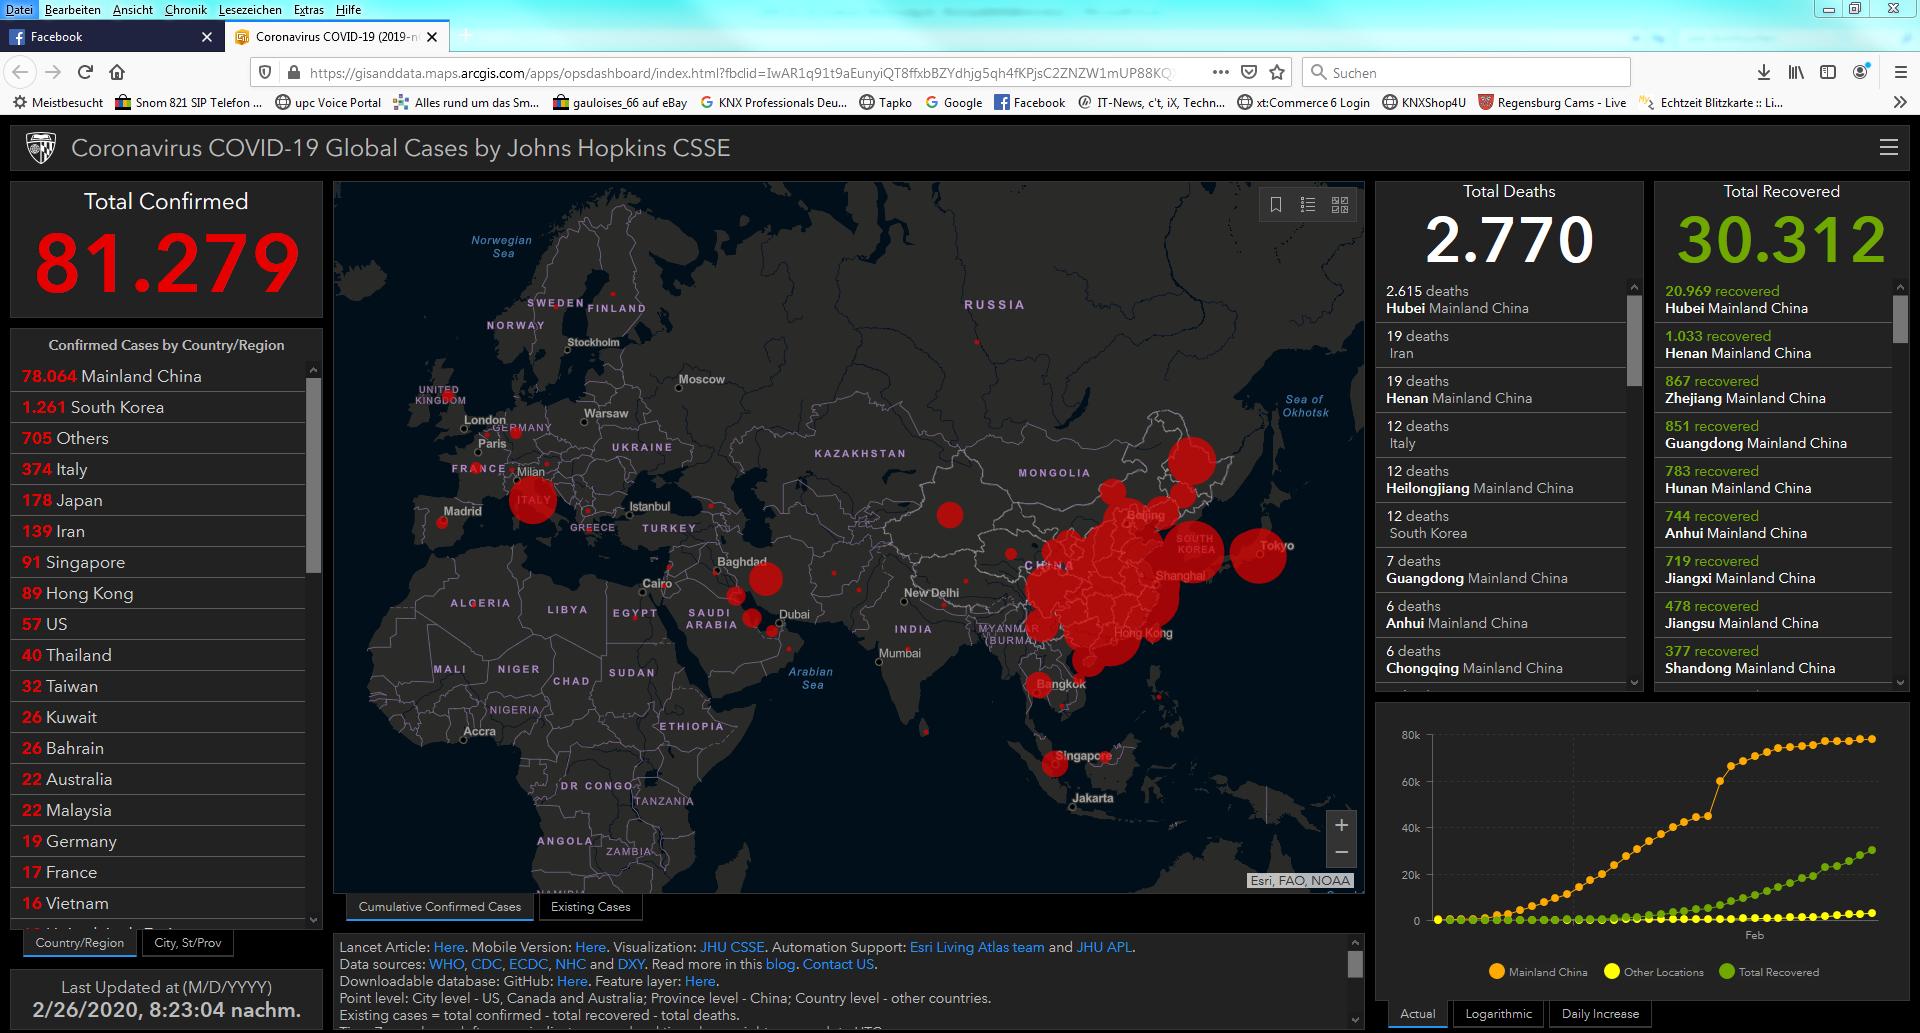Bookmark this page with the star icon

(x=1277, y=72)
